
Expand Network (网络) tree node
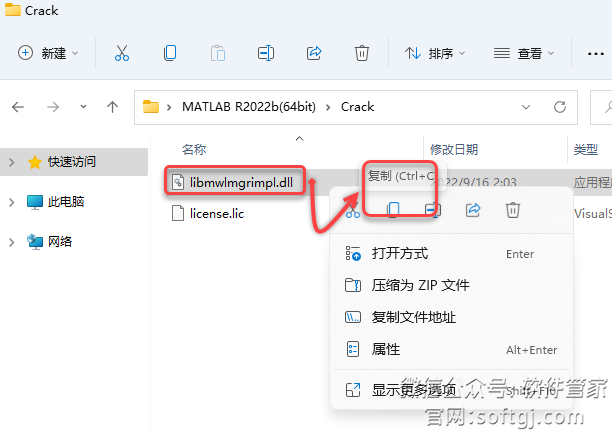point(12,242)
